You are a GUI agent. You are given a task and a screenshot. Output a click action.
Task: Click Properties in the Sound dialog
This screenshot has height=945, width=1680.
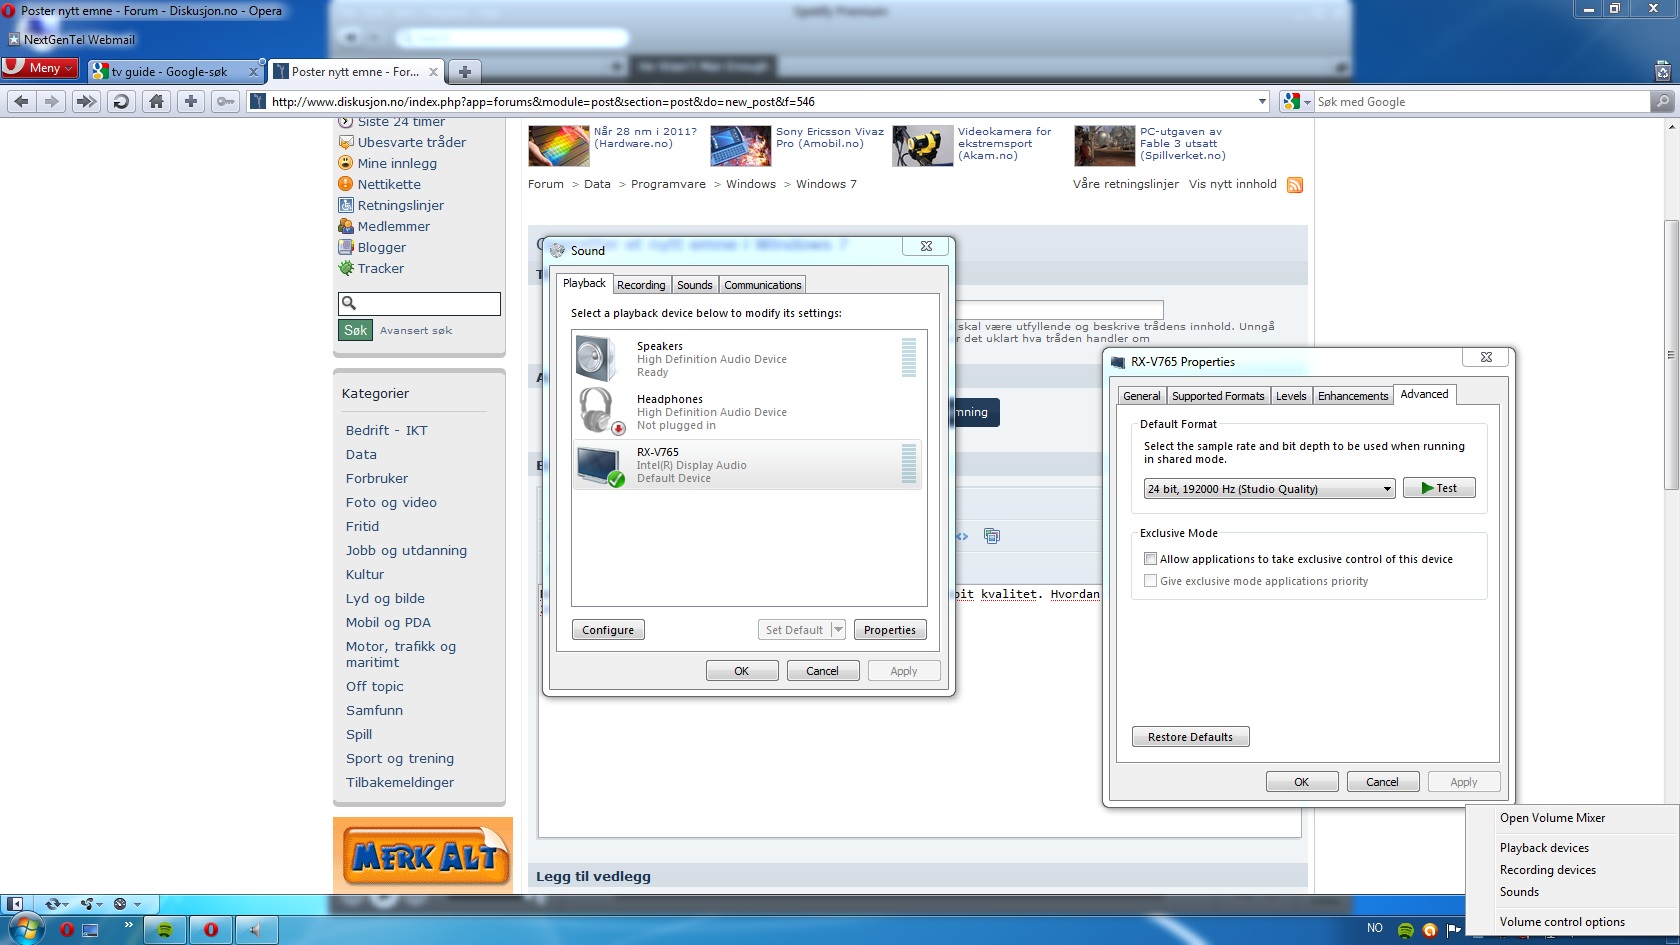pyautogui.click(x=890, y=630)
